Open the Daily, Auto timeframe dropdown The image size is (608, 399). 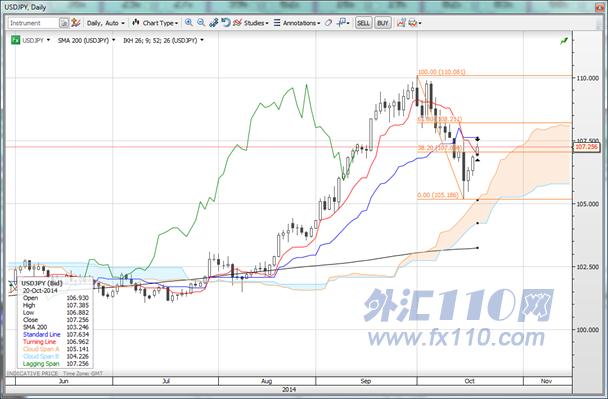click(x=105, y=23)
